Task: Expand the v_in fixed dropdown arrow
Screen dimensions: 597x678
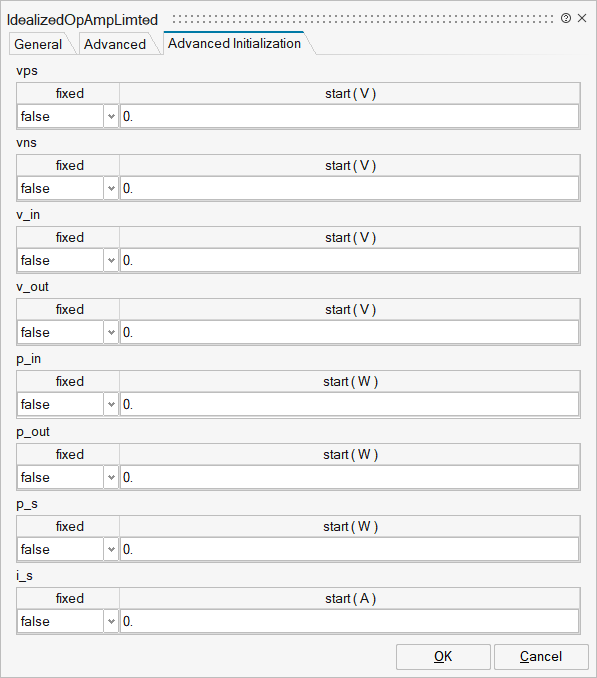Action: (111, 260)
